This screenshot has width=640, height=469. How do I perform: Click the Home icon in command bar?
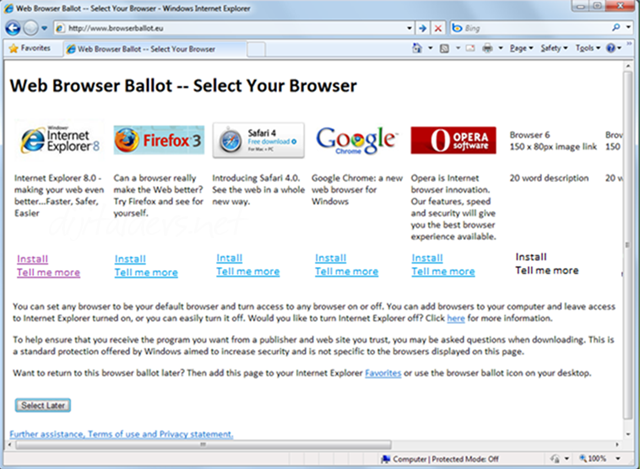click(417, 48)
